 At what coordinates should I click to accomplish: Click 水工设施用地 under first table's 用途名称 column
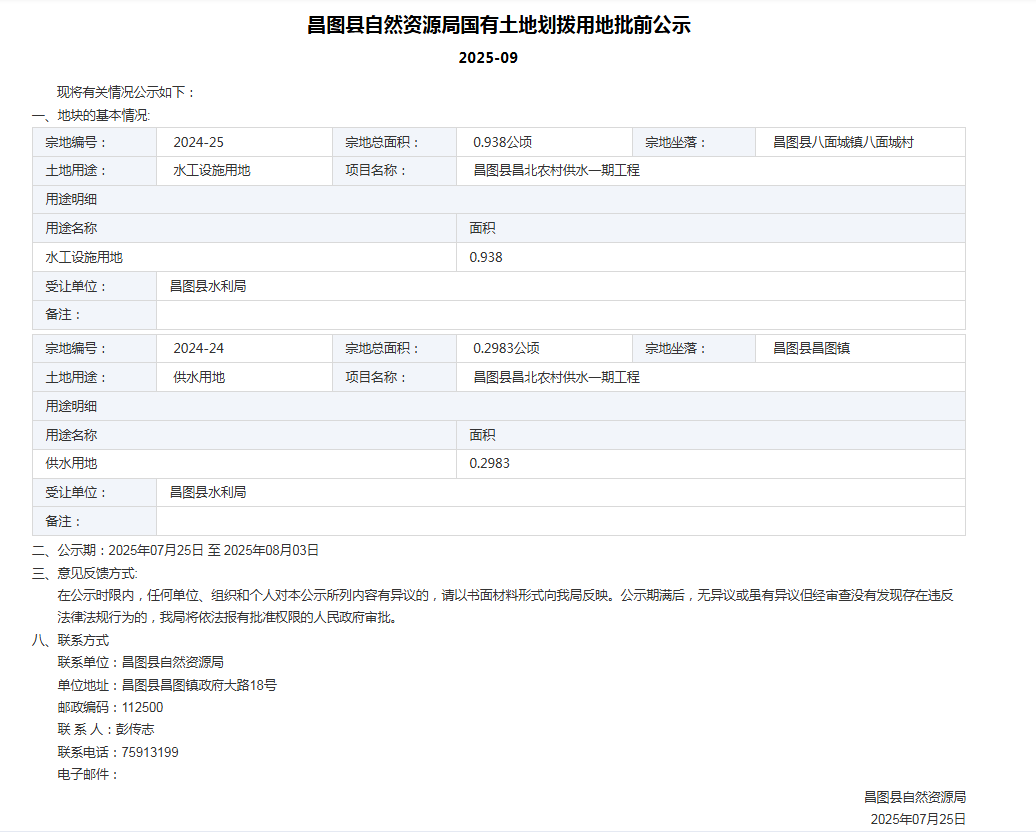(84, 257)
